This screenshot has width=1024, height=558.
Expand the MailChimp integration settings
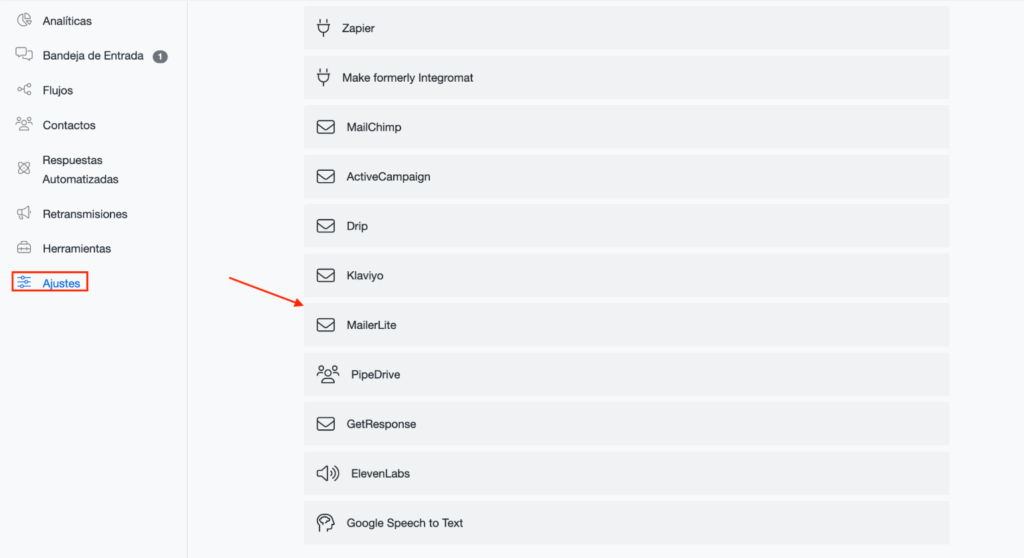[626, 127]
